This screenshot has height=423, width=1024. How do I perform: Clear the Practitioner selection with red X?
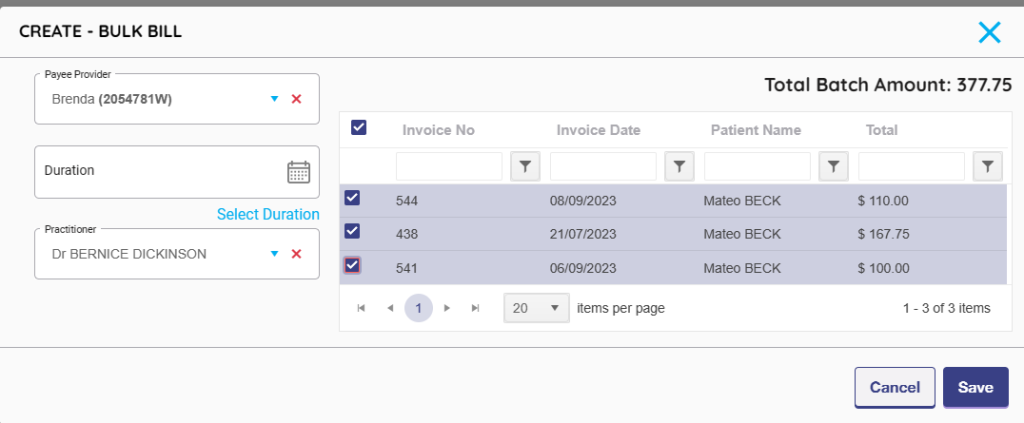point(296,254)
